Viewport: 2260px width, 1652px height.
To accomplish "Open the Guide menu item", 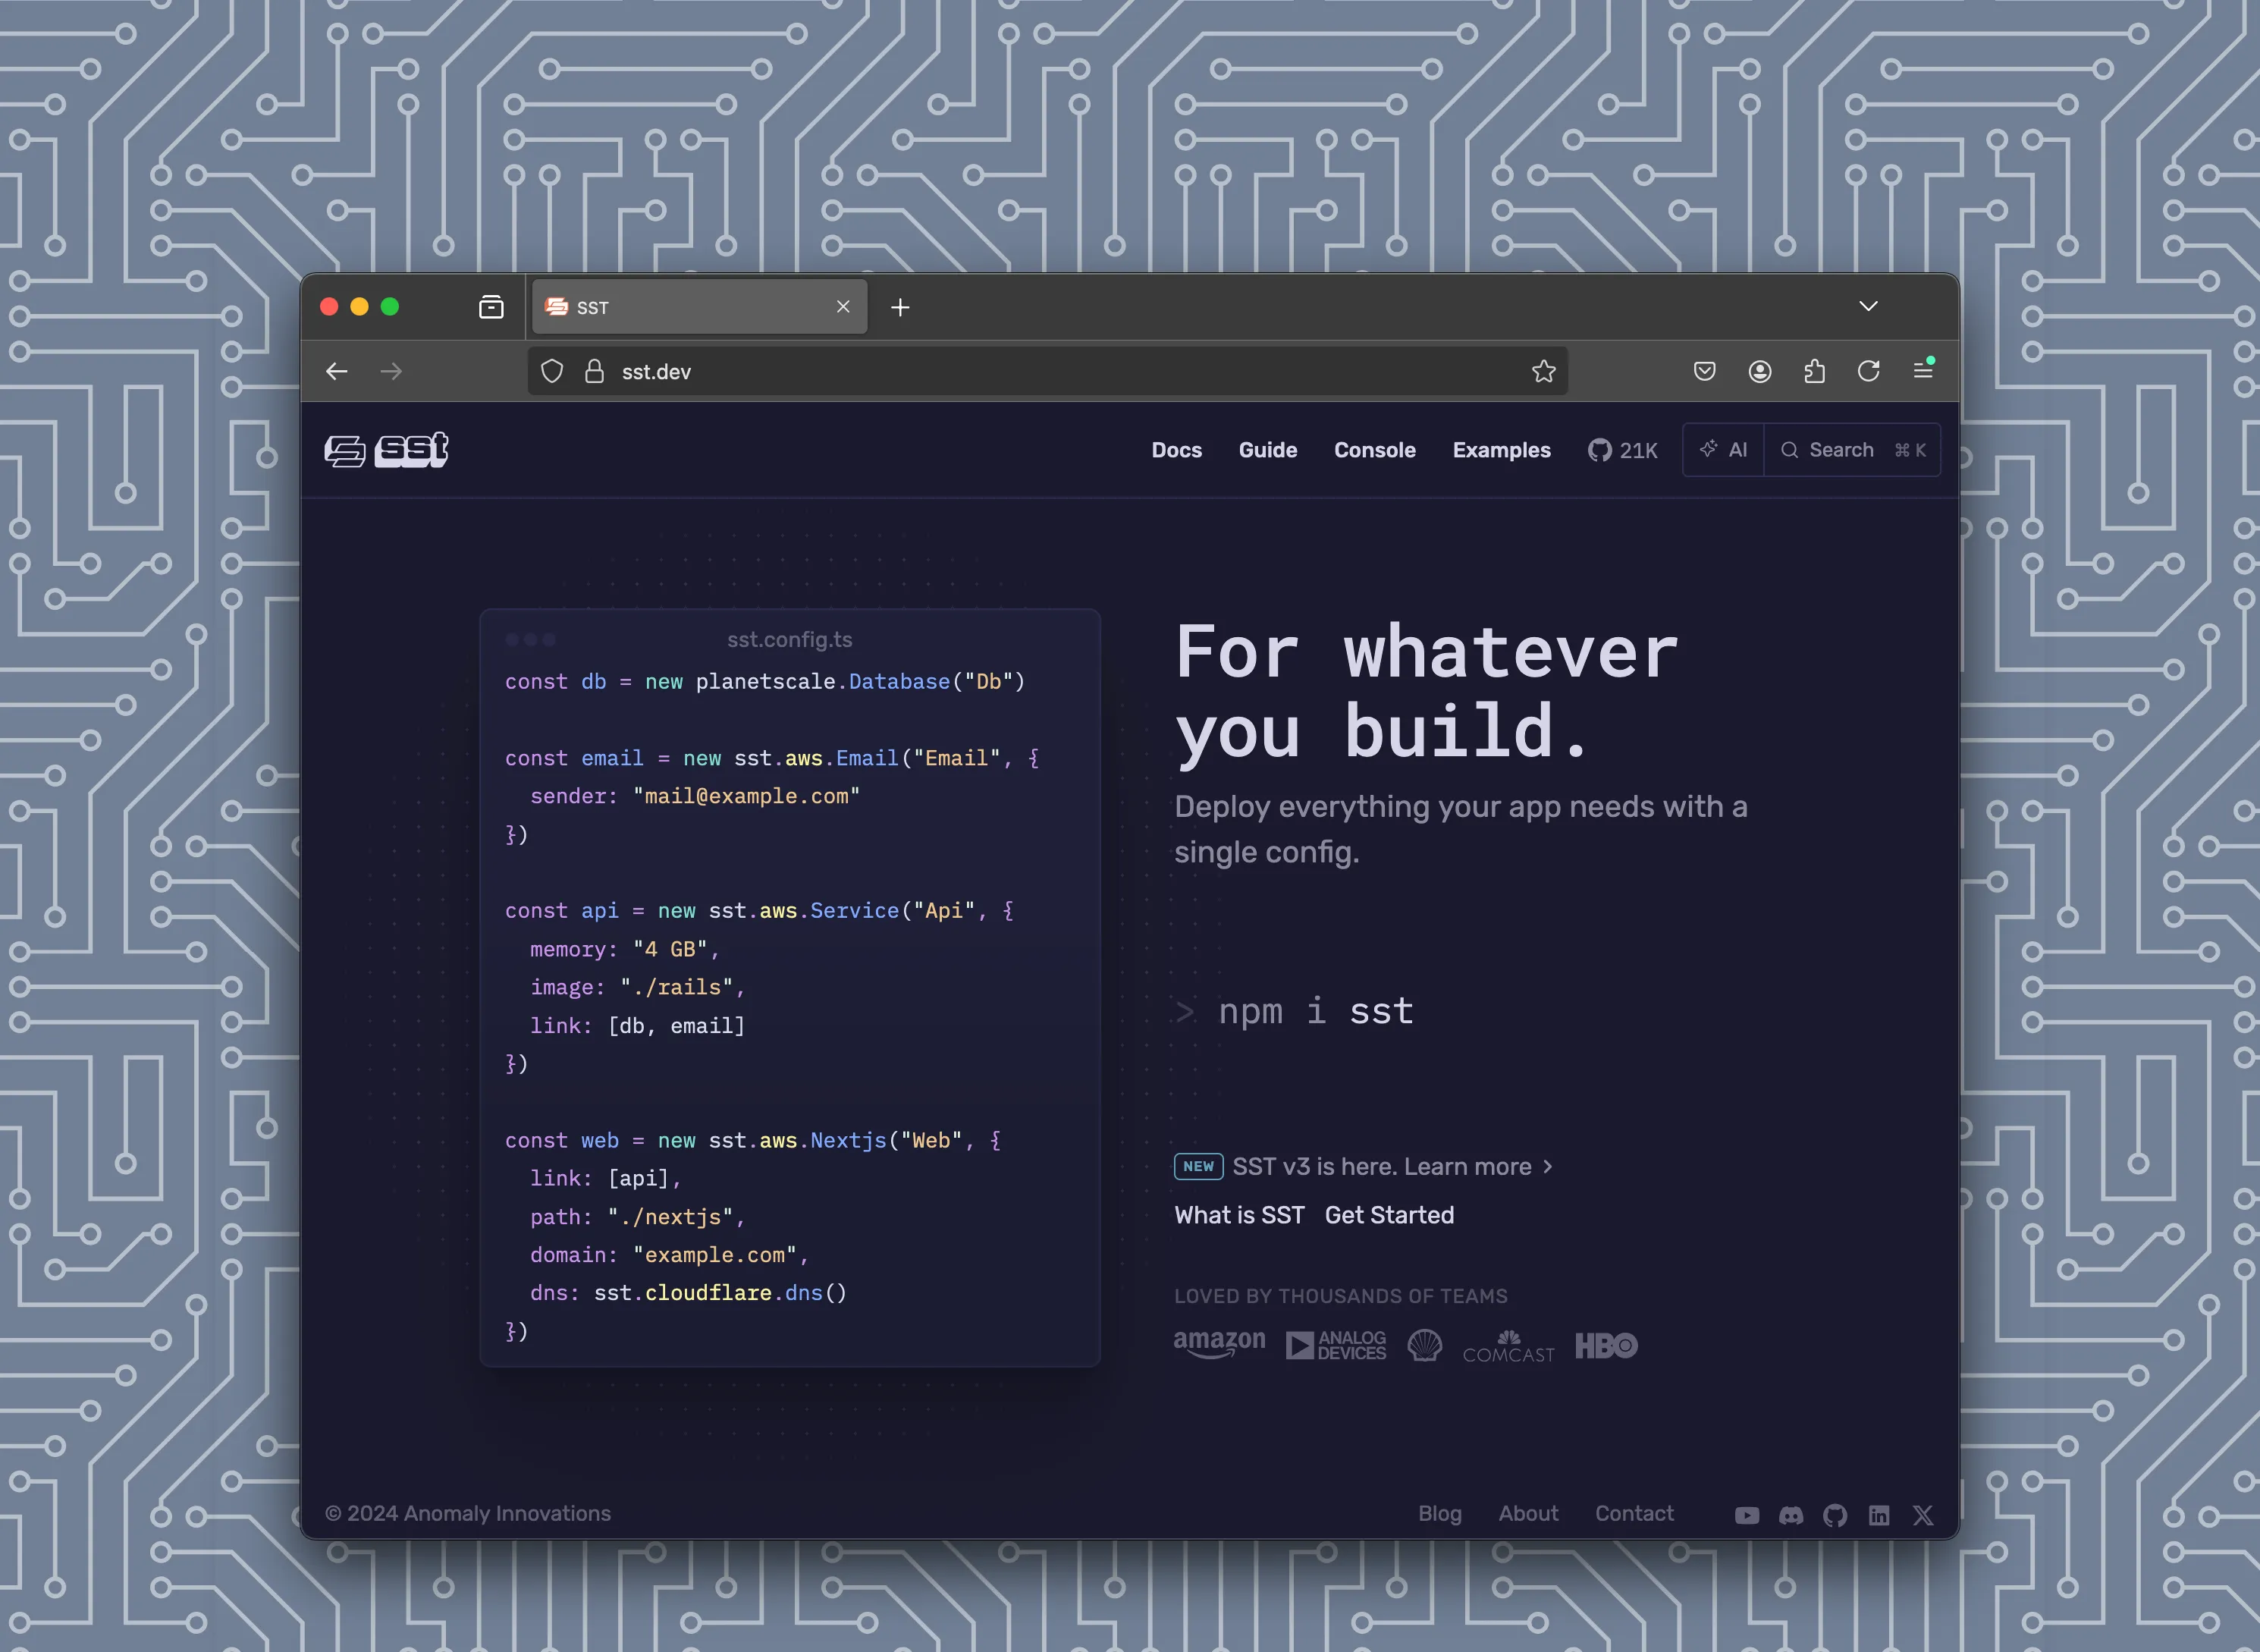I will tap(1267, 450).
